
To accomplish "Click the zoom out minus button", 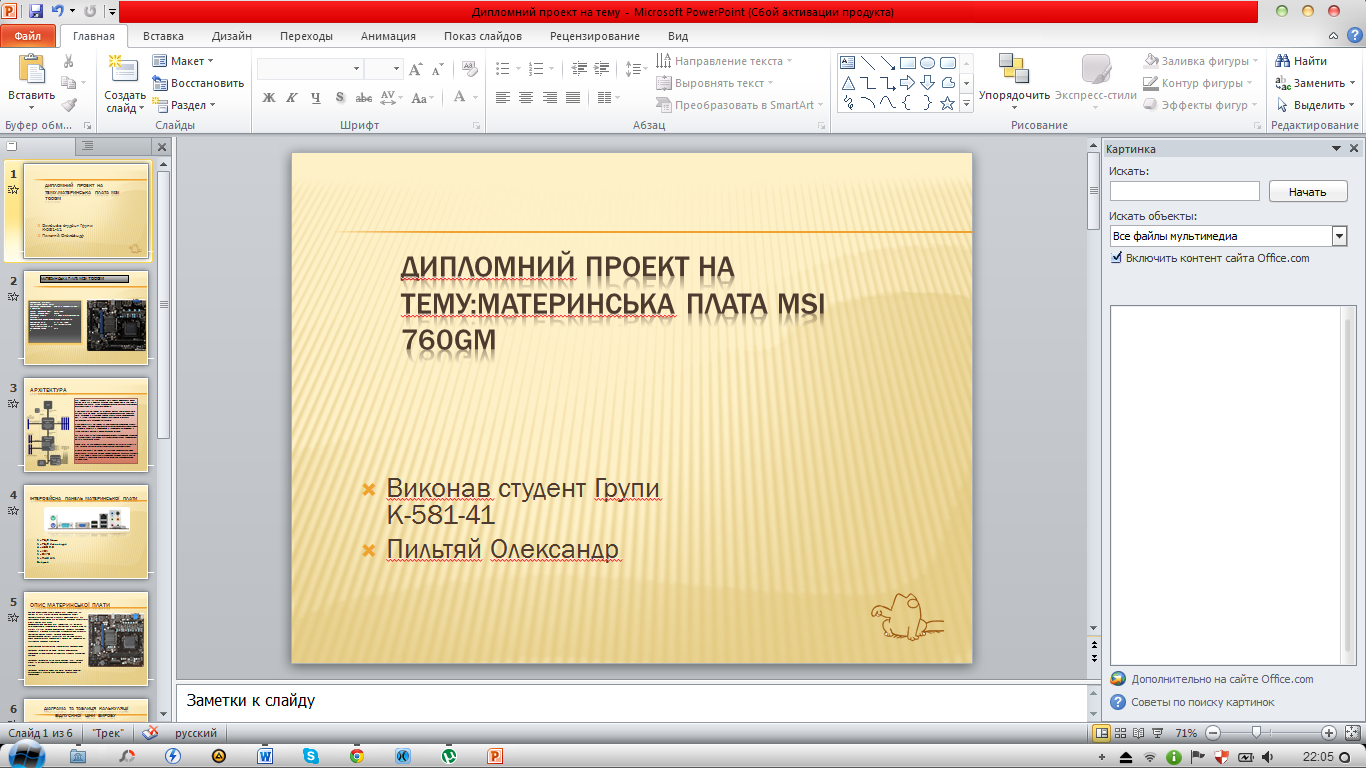I will 1212,733.
